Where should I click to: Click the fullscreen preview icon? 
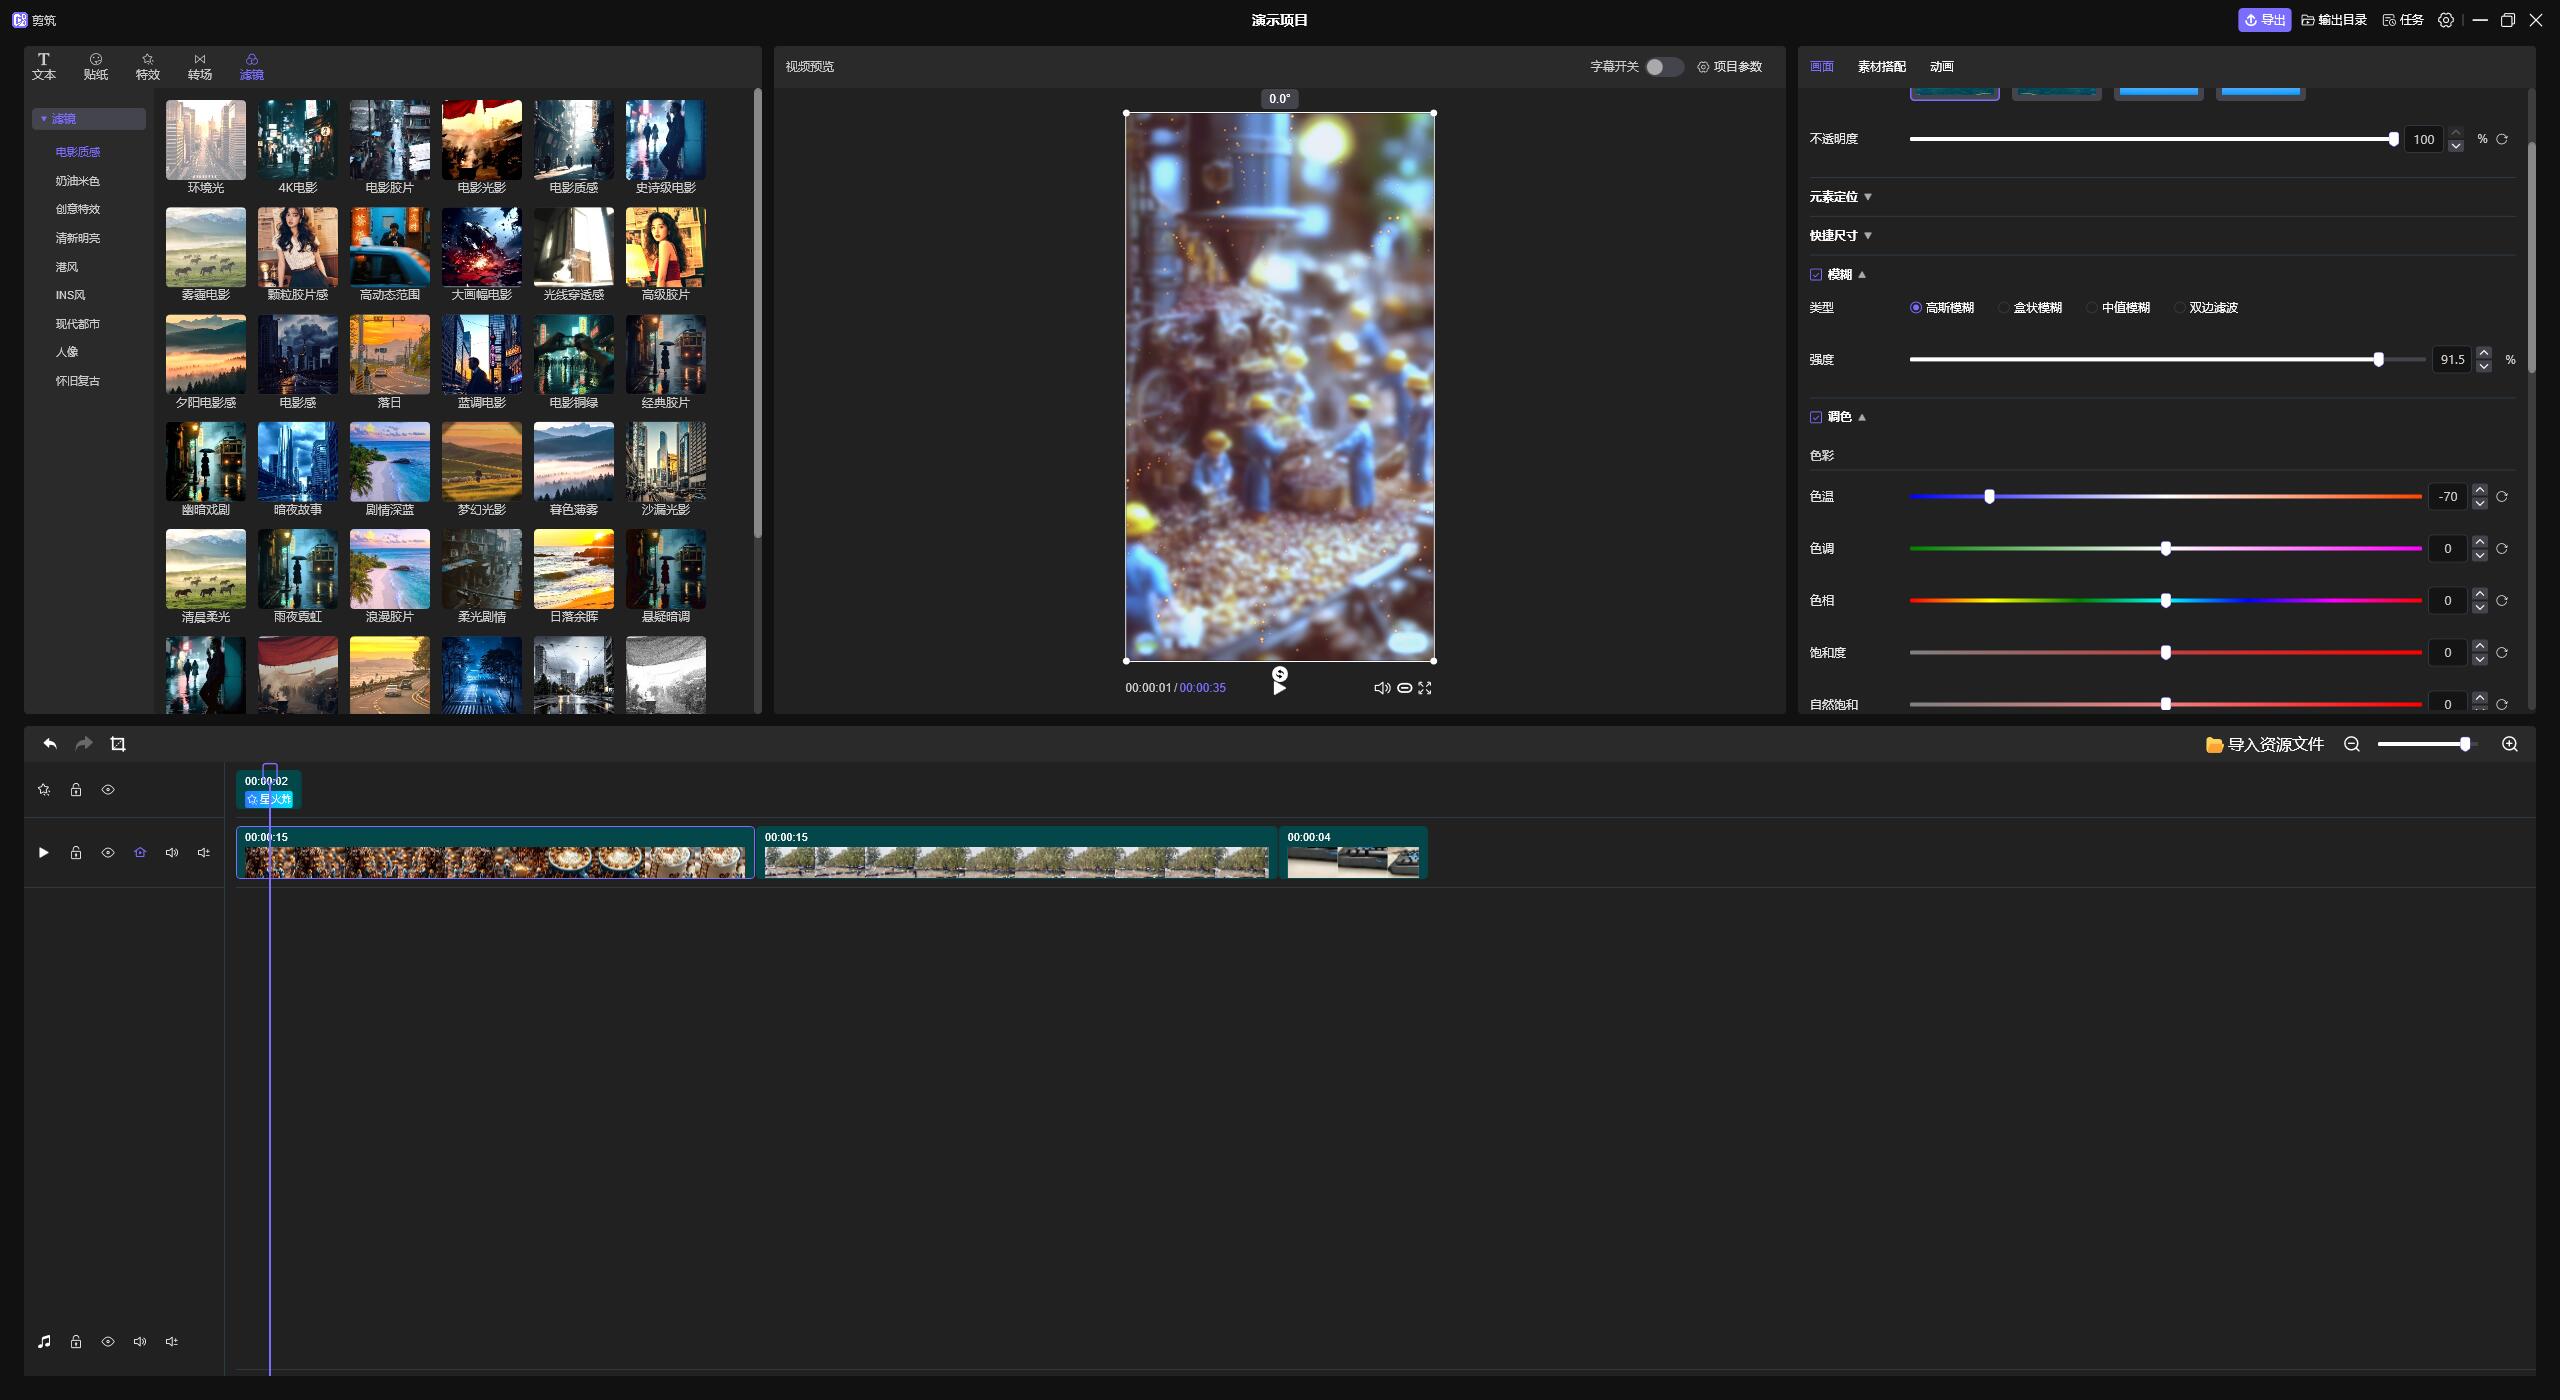1425,688
